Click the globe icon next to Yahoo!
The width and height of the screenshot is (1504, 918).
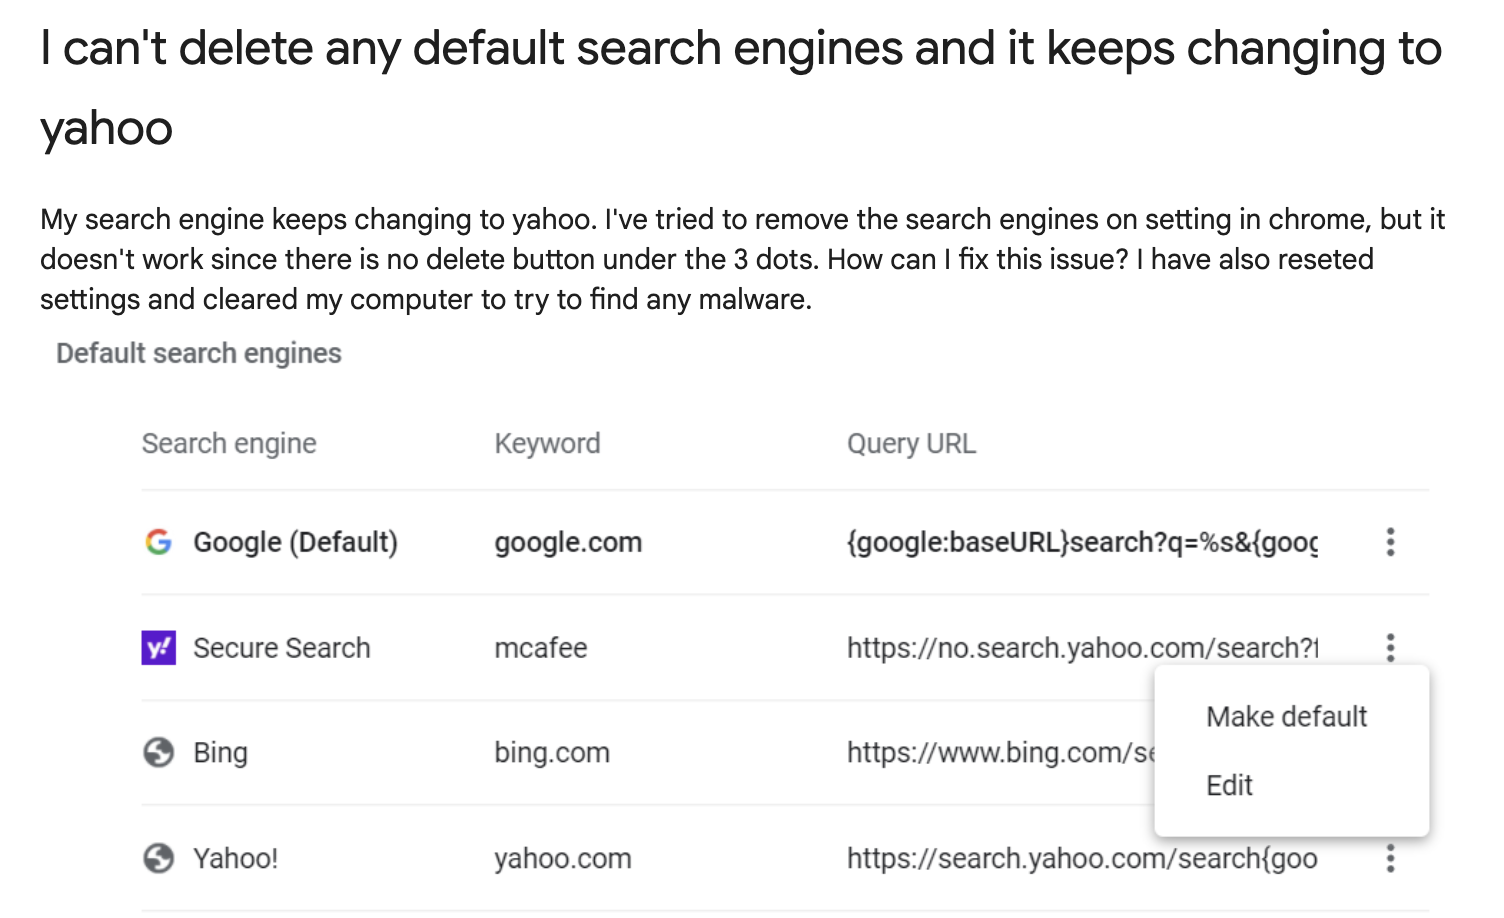pyautogui.click(x=158, y=858)
